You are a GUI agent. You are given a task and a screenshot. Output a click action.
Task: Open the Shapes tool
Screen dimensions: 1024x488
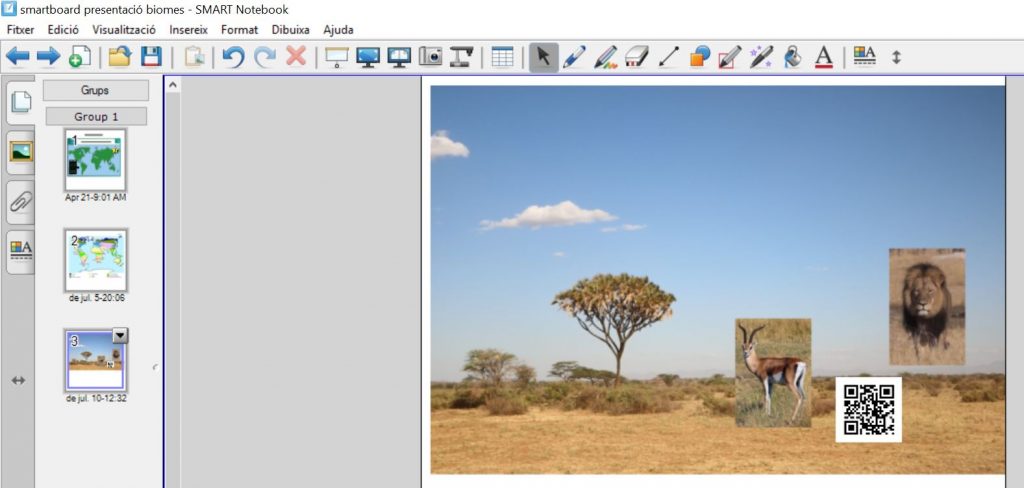click(x=700, y=57)
